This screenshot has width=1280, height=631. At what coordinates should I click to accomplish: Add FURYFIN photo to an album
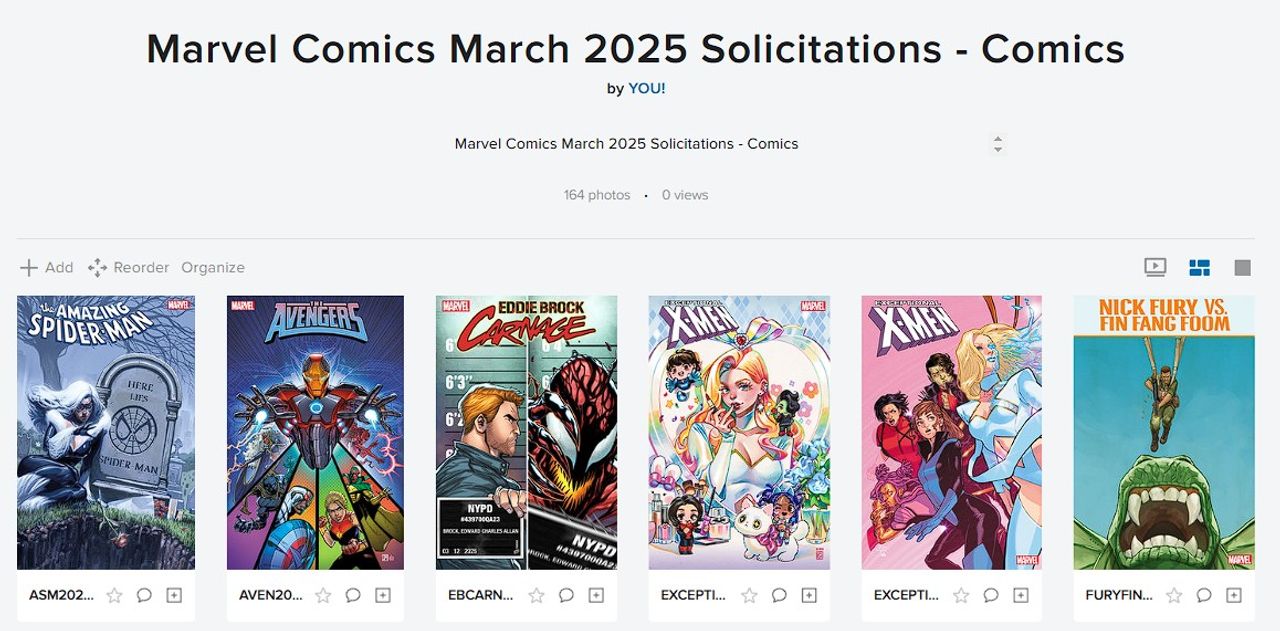pos(1234,595)
